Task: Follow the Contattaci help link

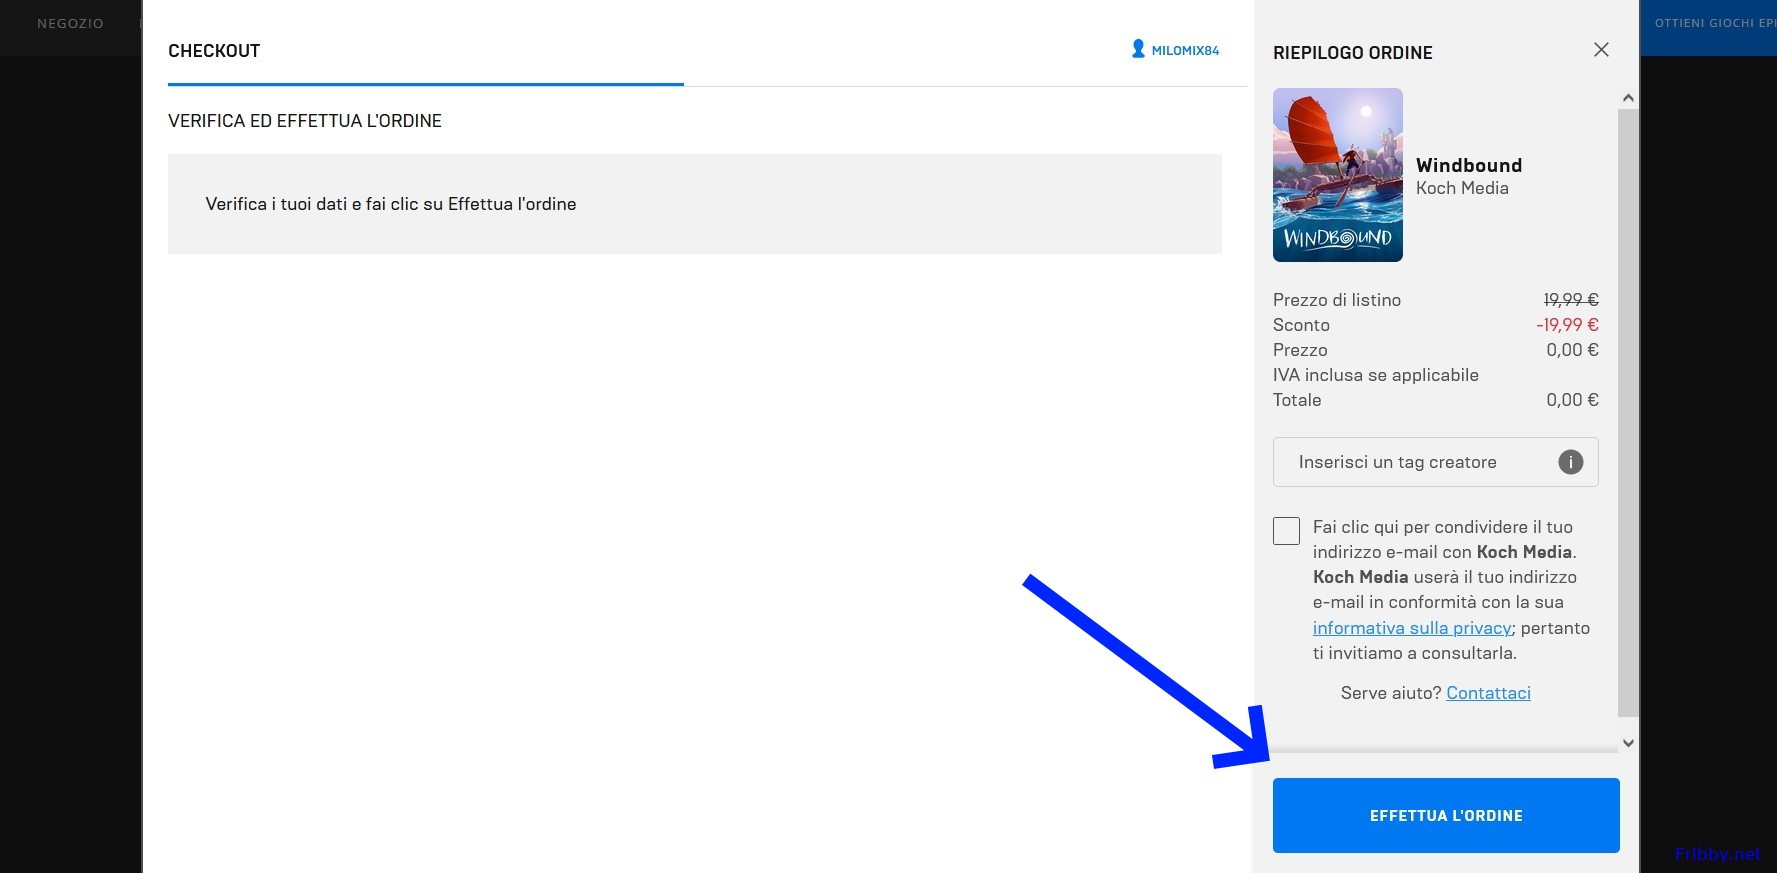Action: click(1488, 693)
